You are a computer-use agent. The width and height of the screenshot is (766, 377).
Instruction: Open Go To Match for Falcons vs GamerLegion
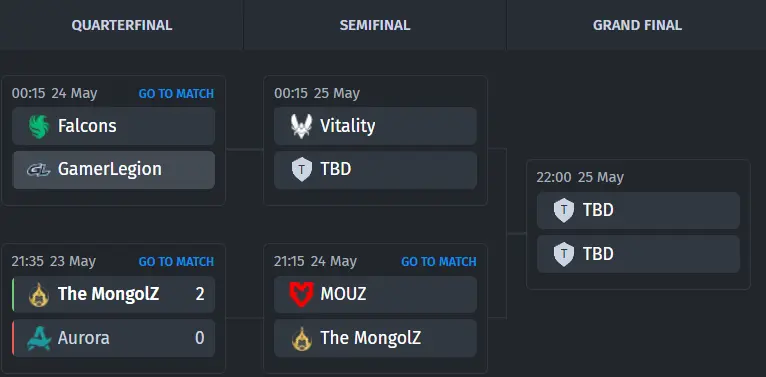click(x=176, y=94)
